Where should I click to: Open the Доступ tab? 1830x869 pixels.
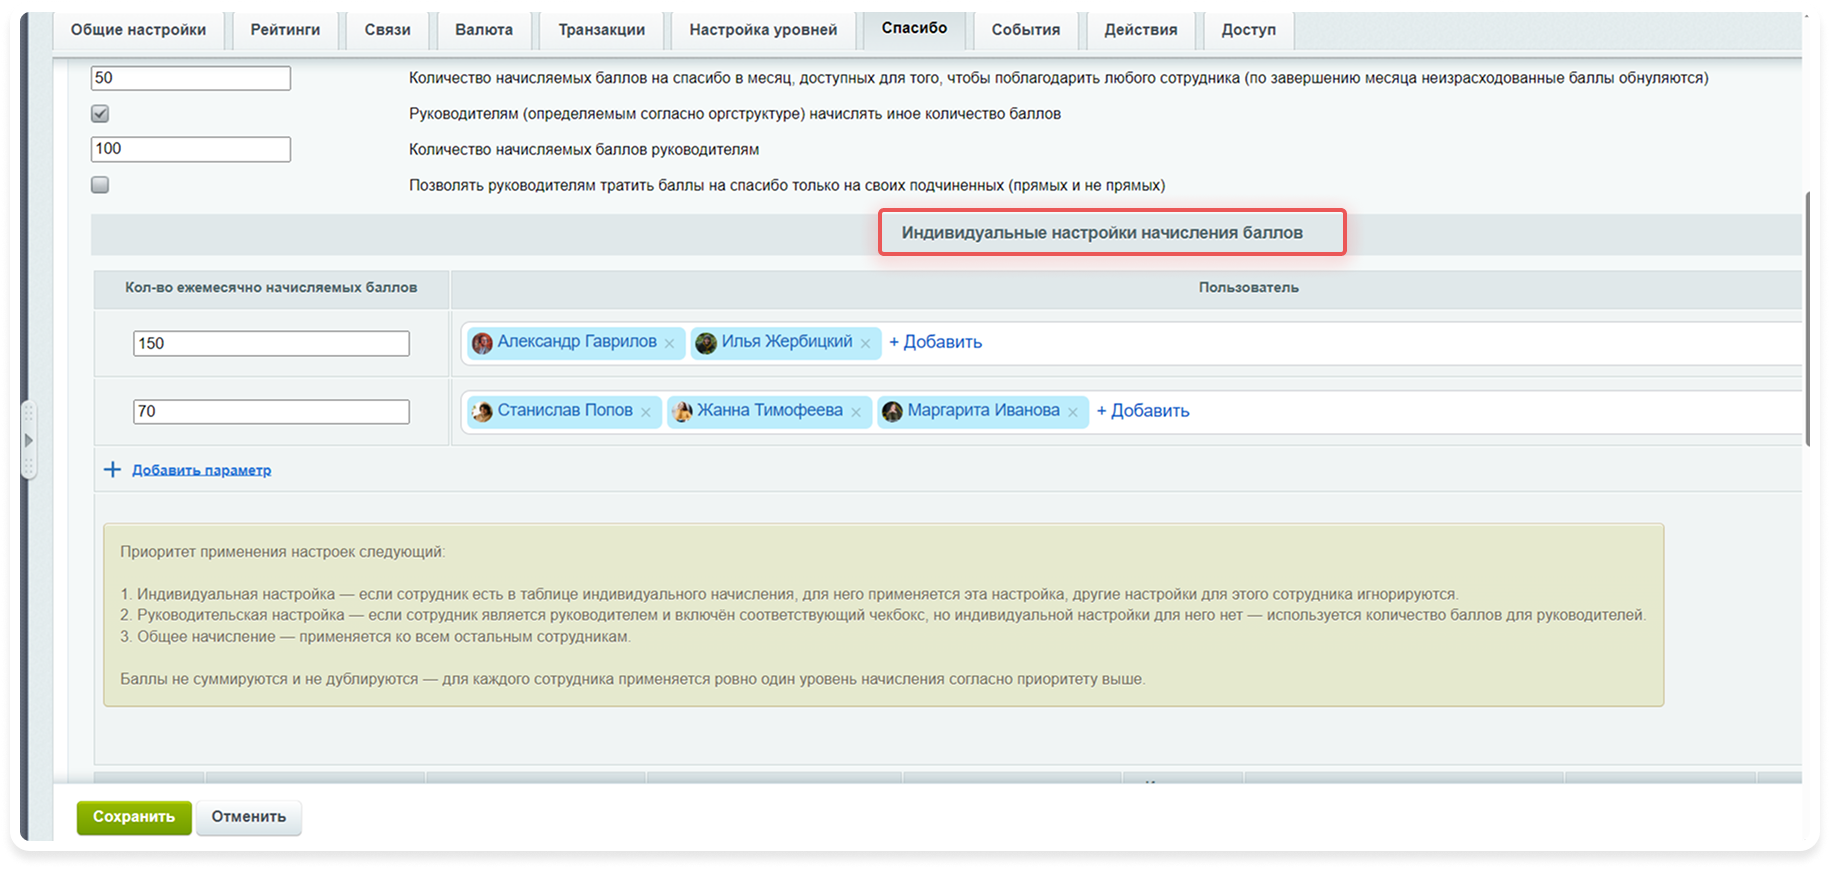[1248, 30]
